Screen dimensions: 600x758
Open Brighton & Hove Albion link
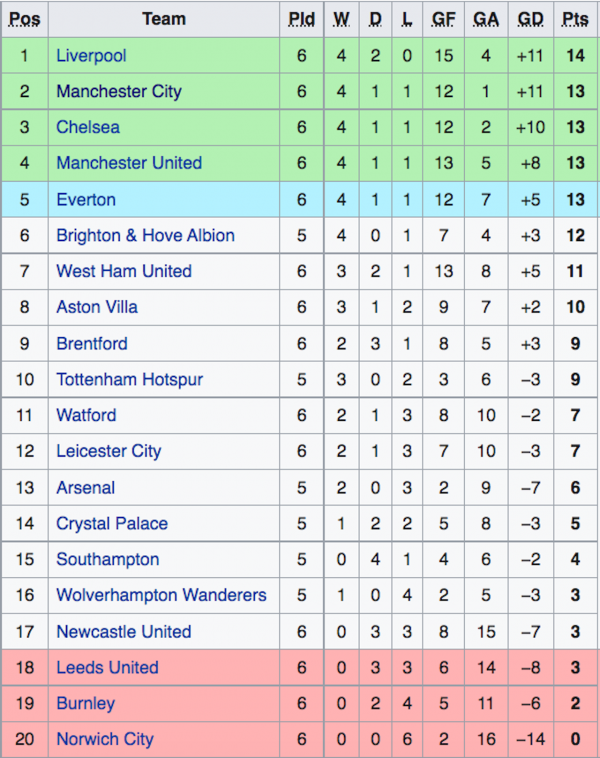pyautogui.click(x=145, y=235)
